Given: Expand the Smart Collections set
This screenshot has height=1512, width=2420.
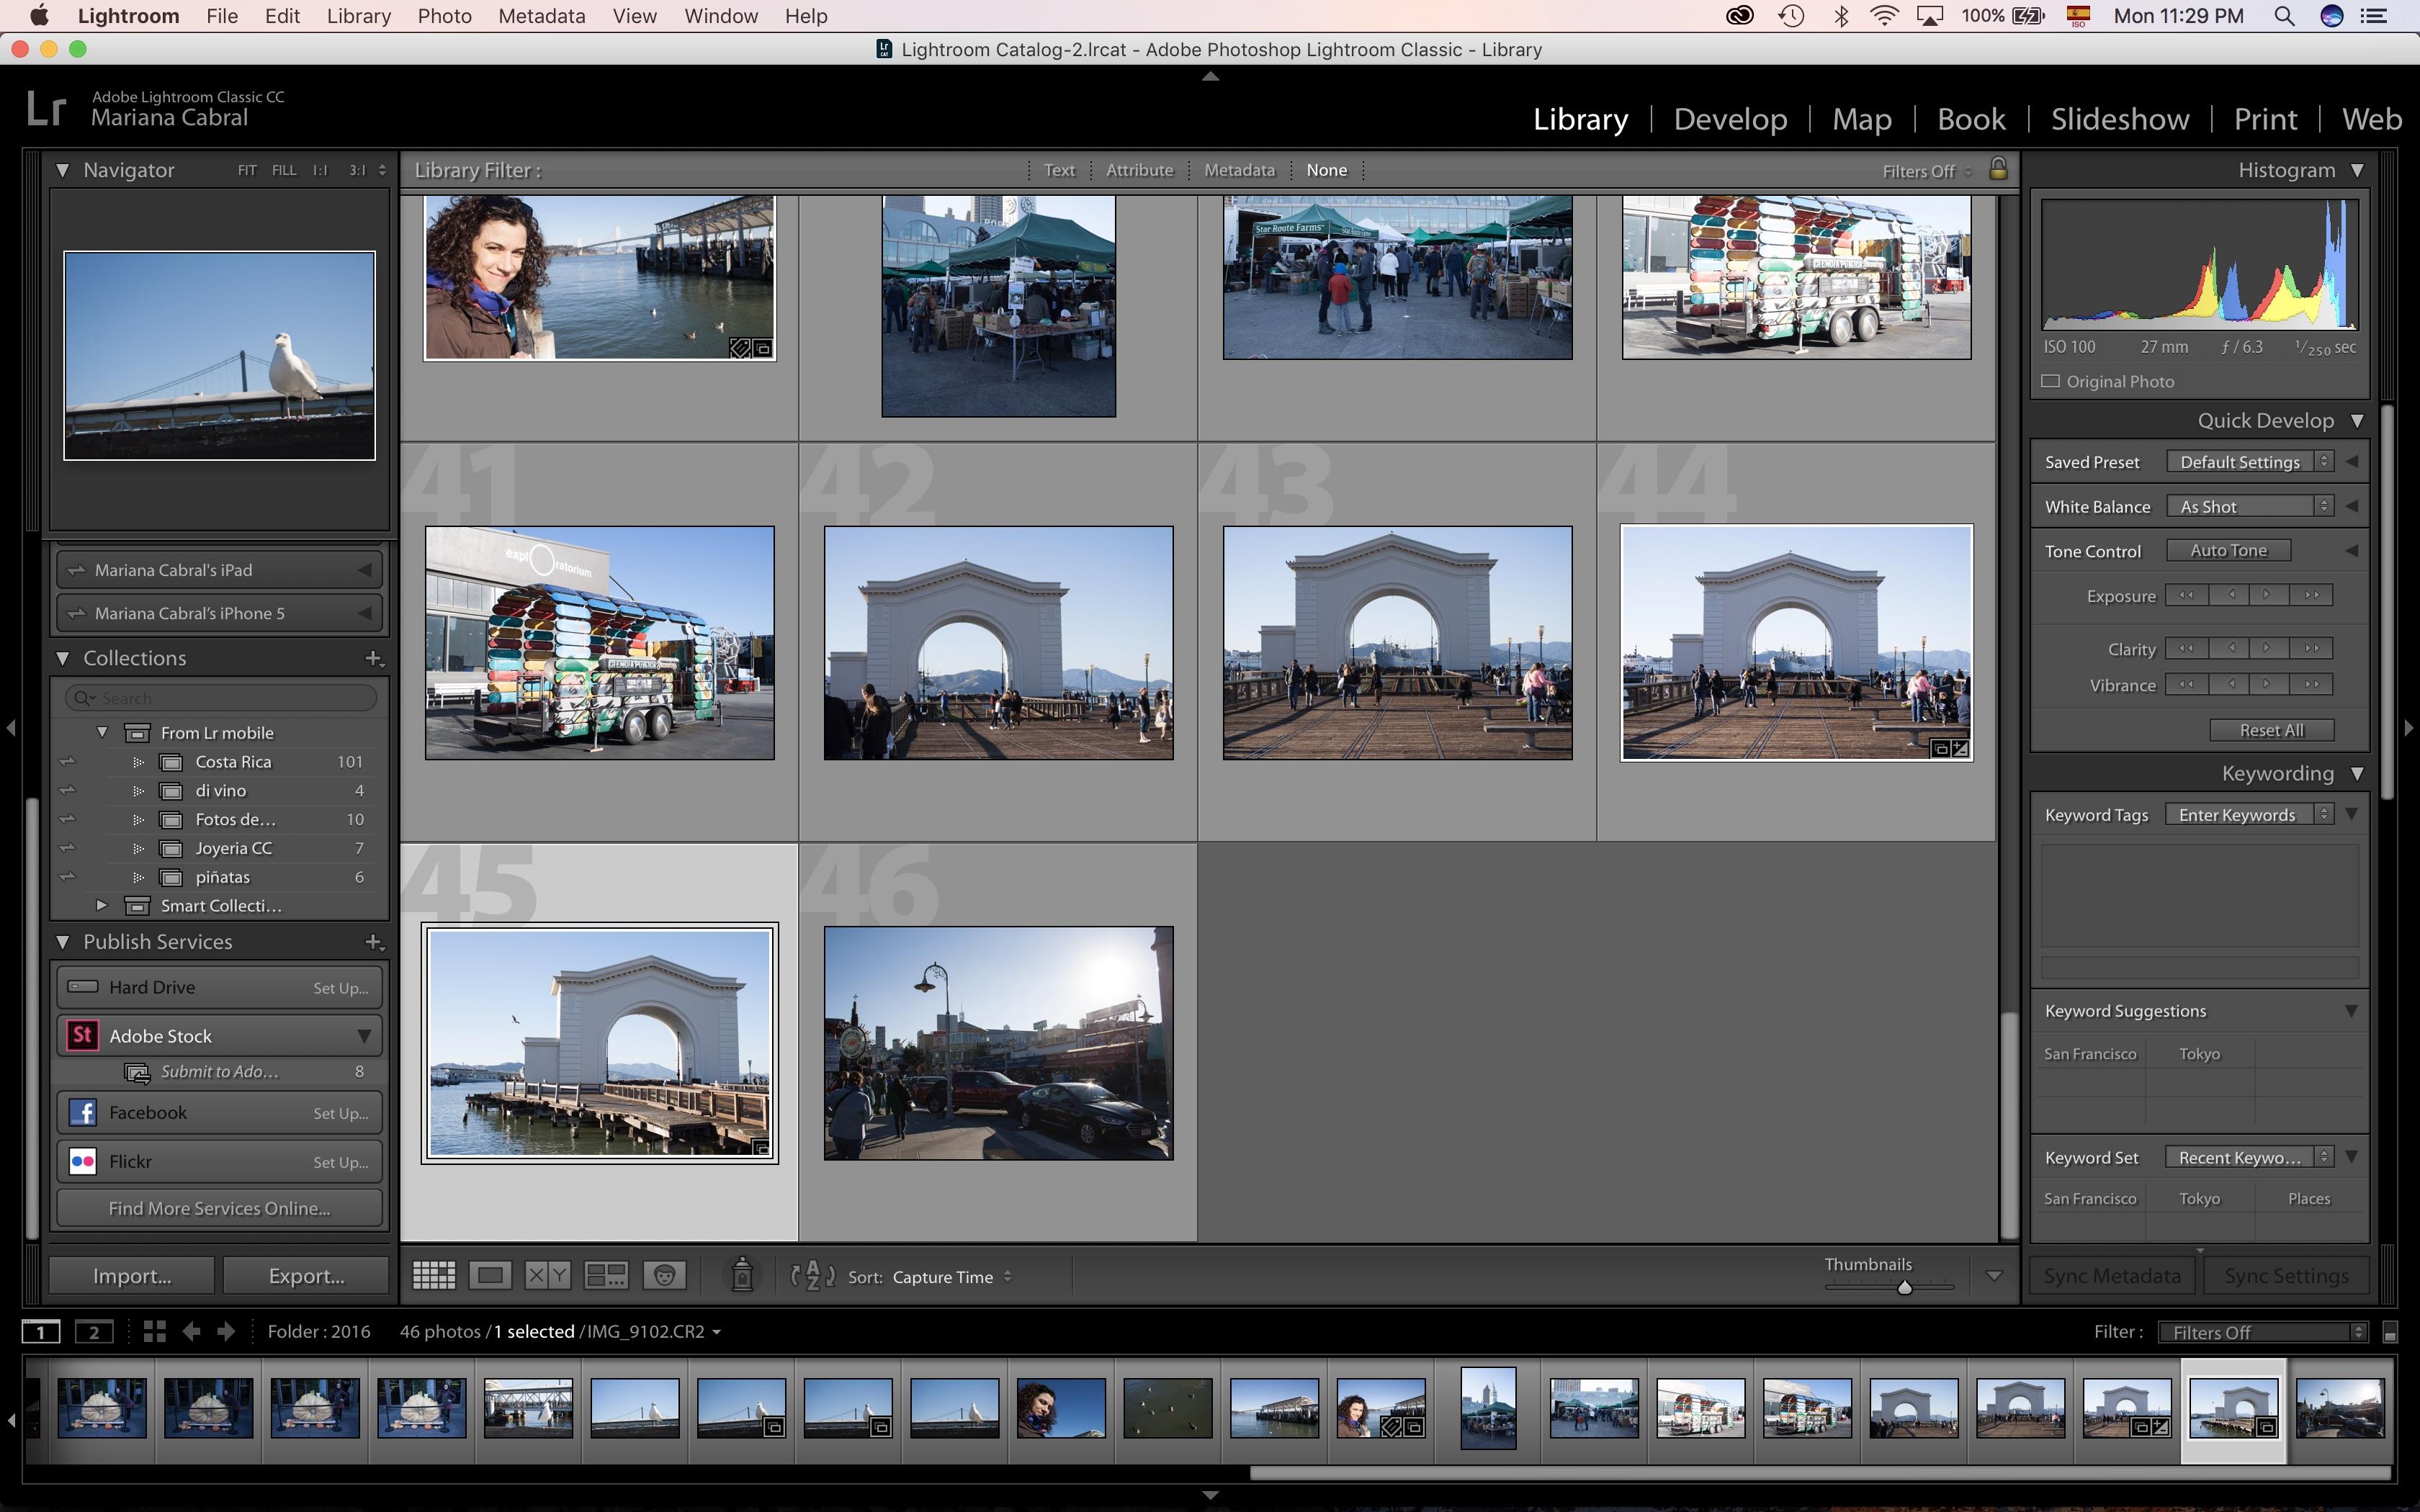Looking at the screenshot, I should pyautogui.click(x=102, y=905).
